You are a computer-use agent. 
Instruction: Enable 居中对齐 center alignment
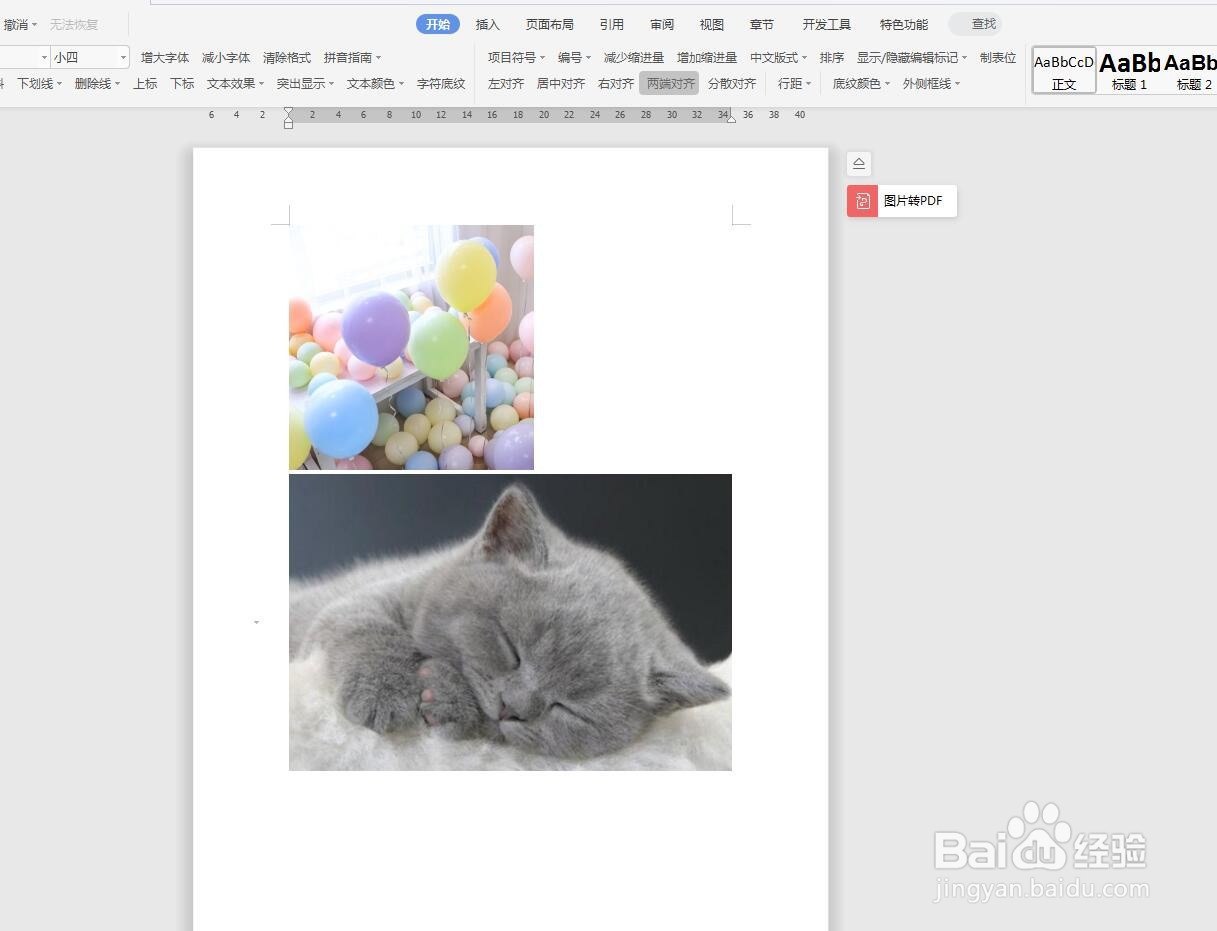(560, 83)
